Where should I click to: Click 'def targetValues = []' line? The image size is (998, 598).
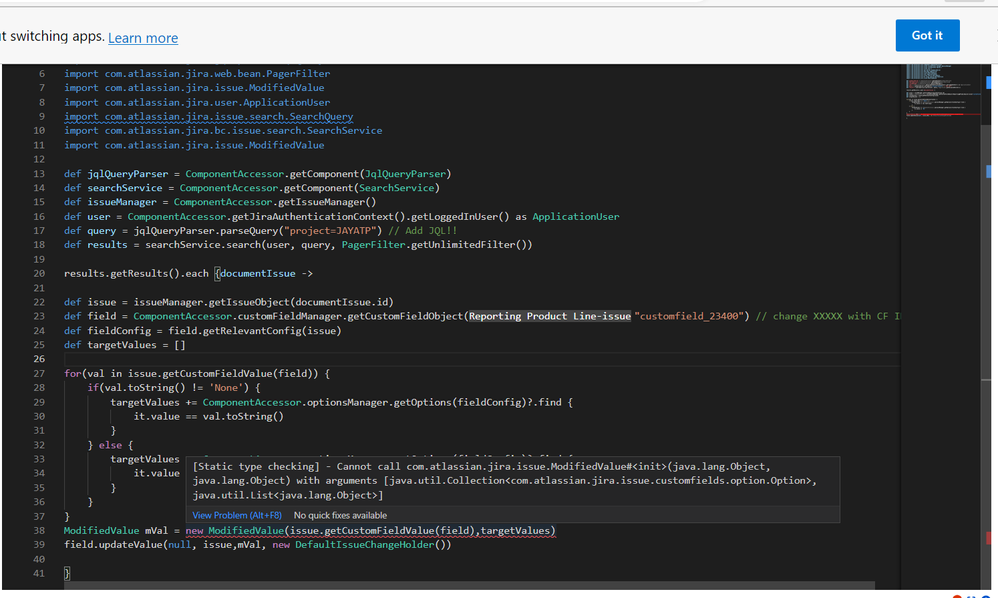click(125, 345)
